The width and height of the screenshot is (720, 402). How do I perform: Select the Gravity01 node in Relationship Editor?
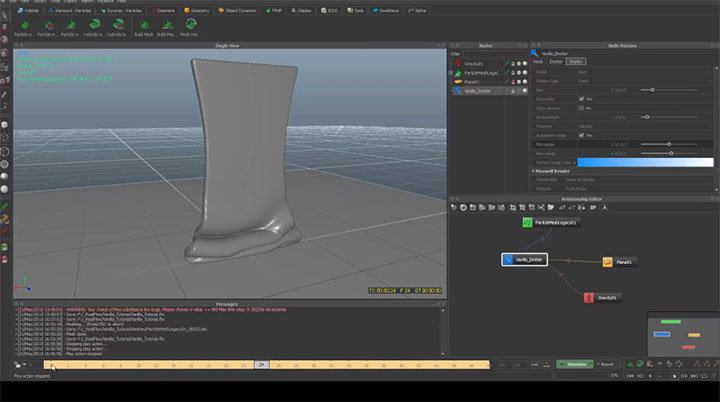[x=602, y=298]
